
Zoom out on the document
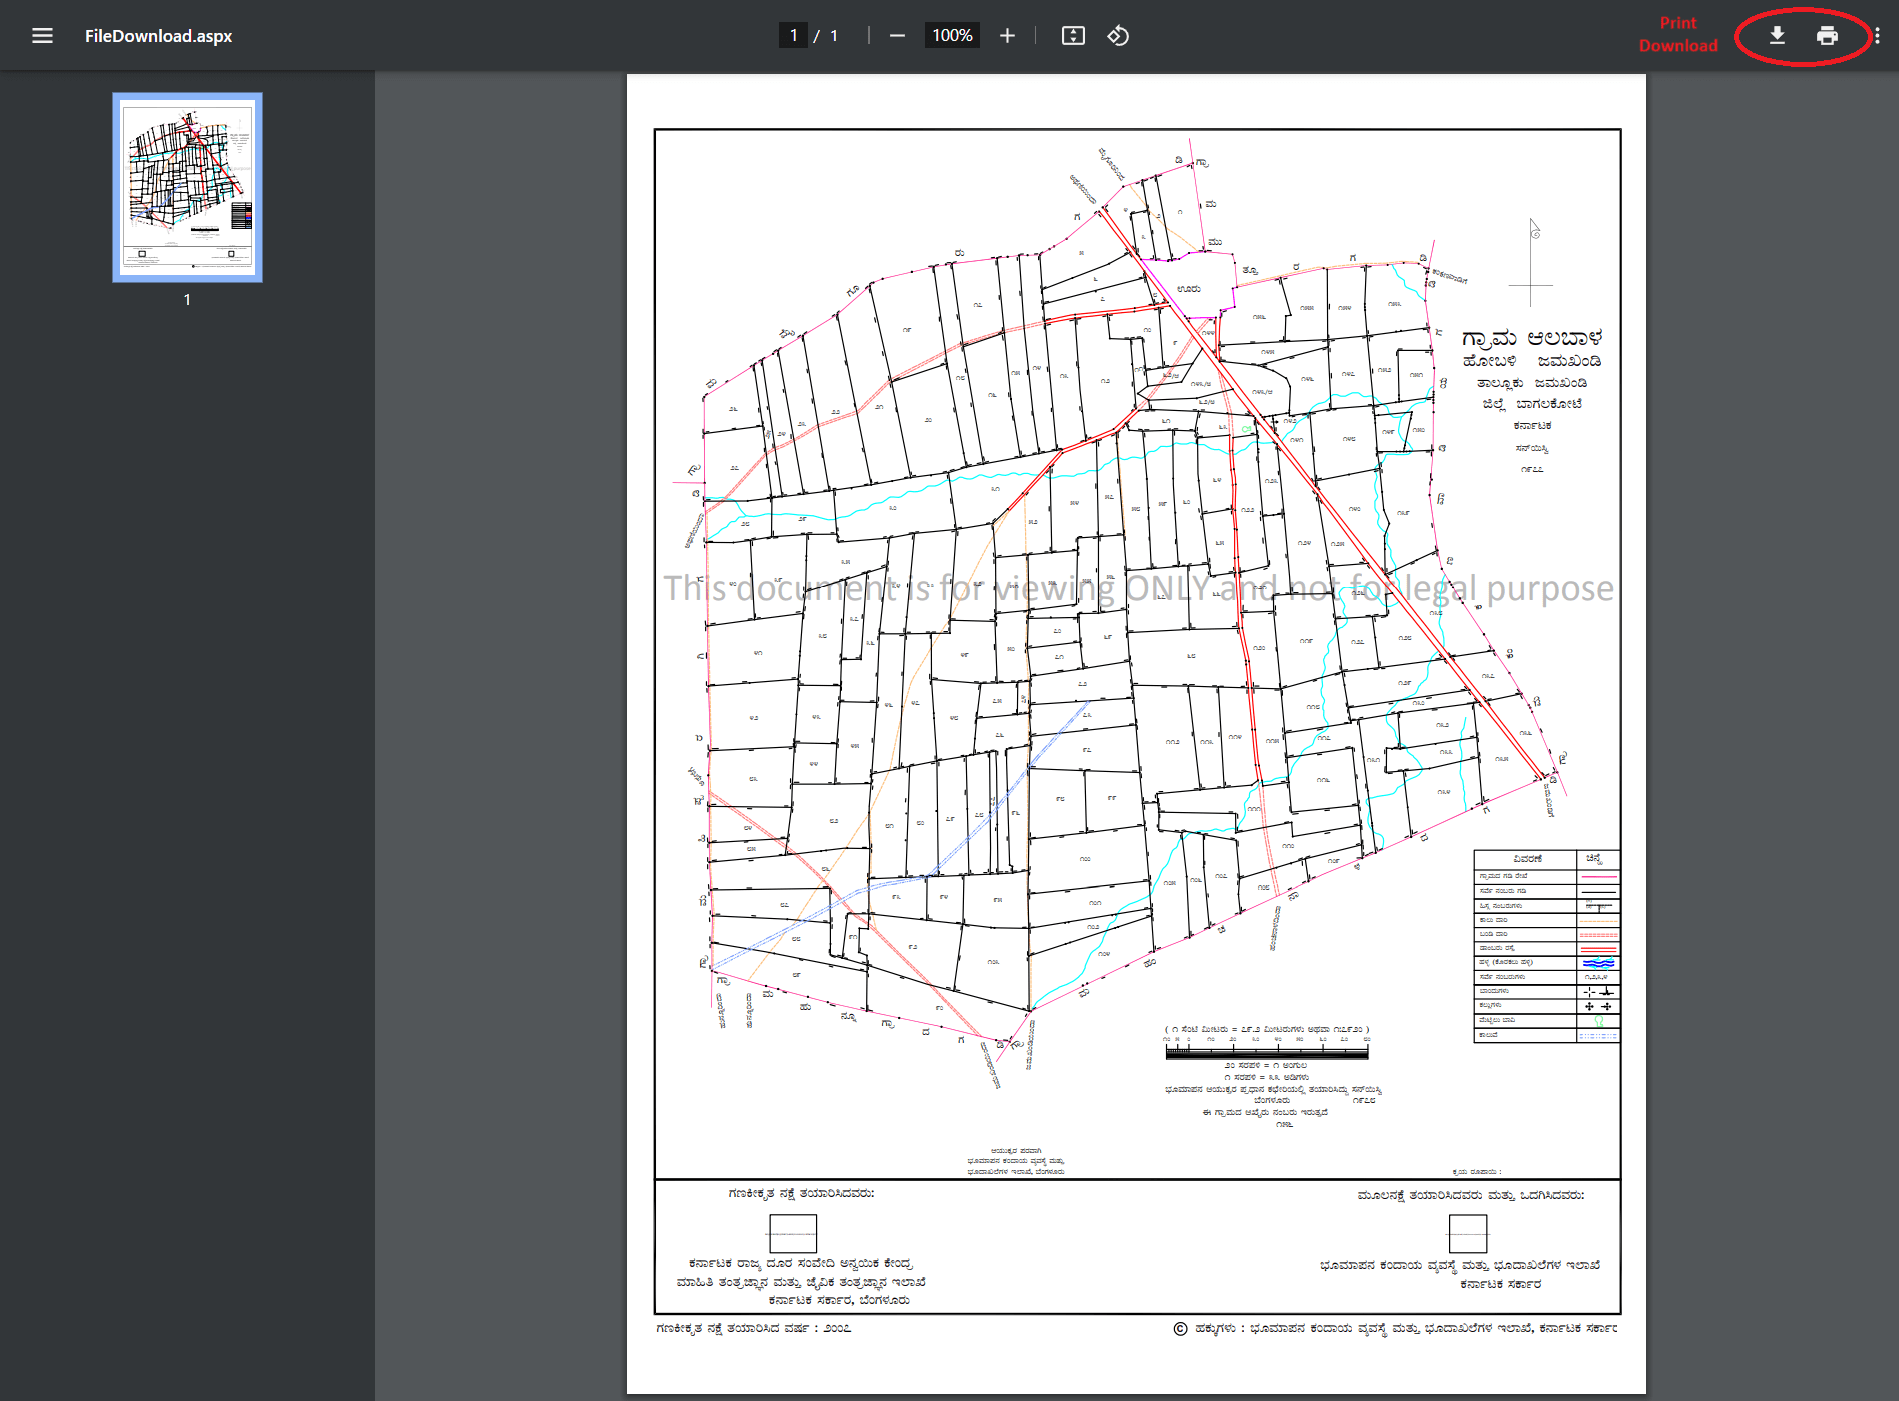pyautogui.click(x=896, y=35)
